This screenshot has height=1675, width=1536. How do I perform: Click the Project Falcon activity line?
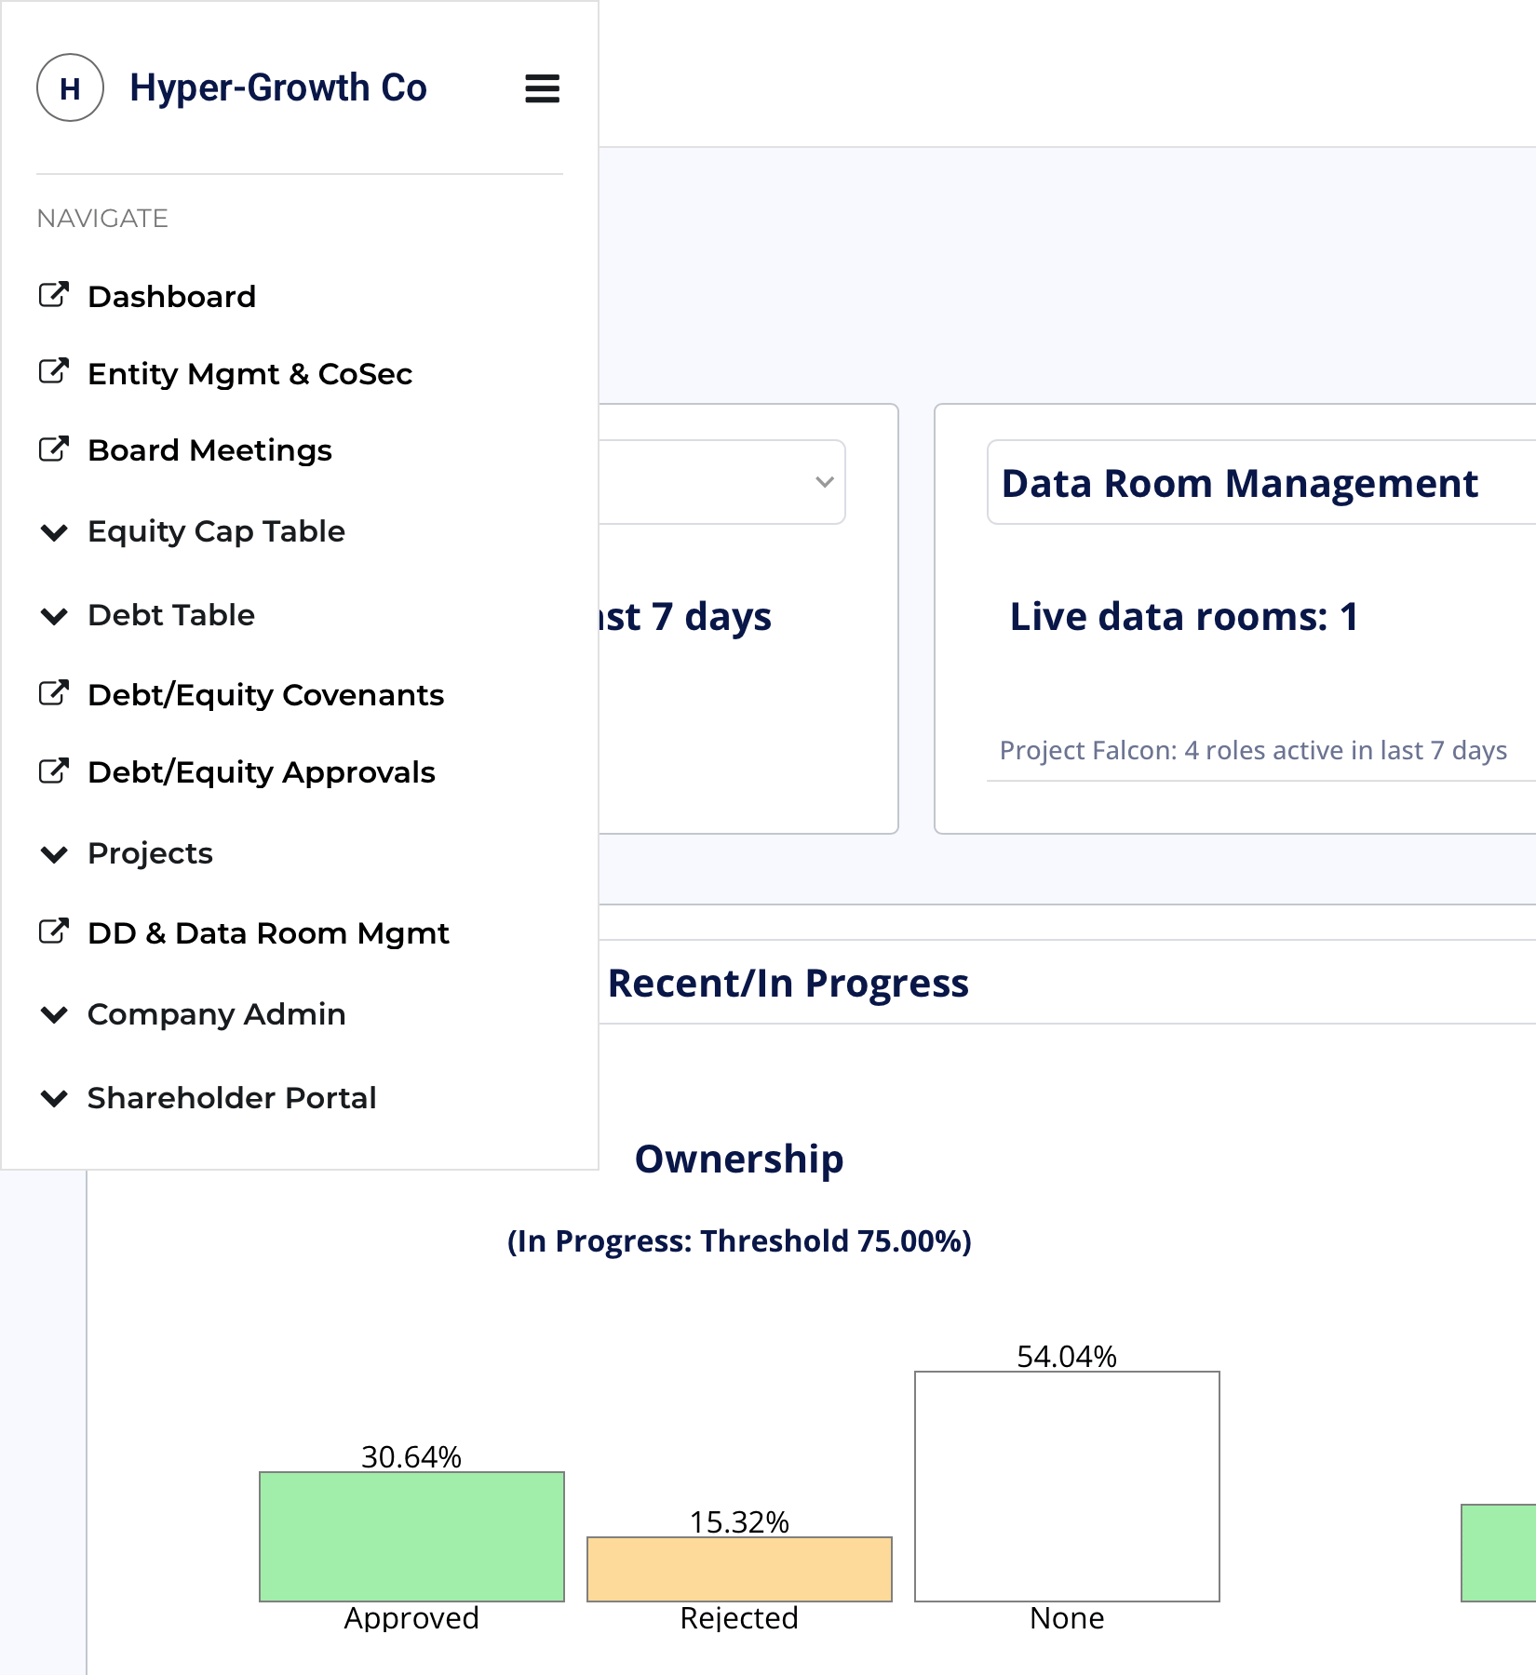click(1253, 750)
